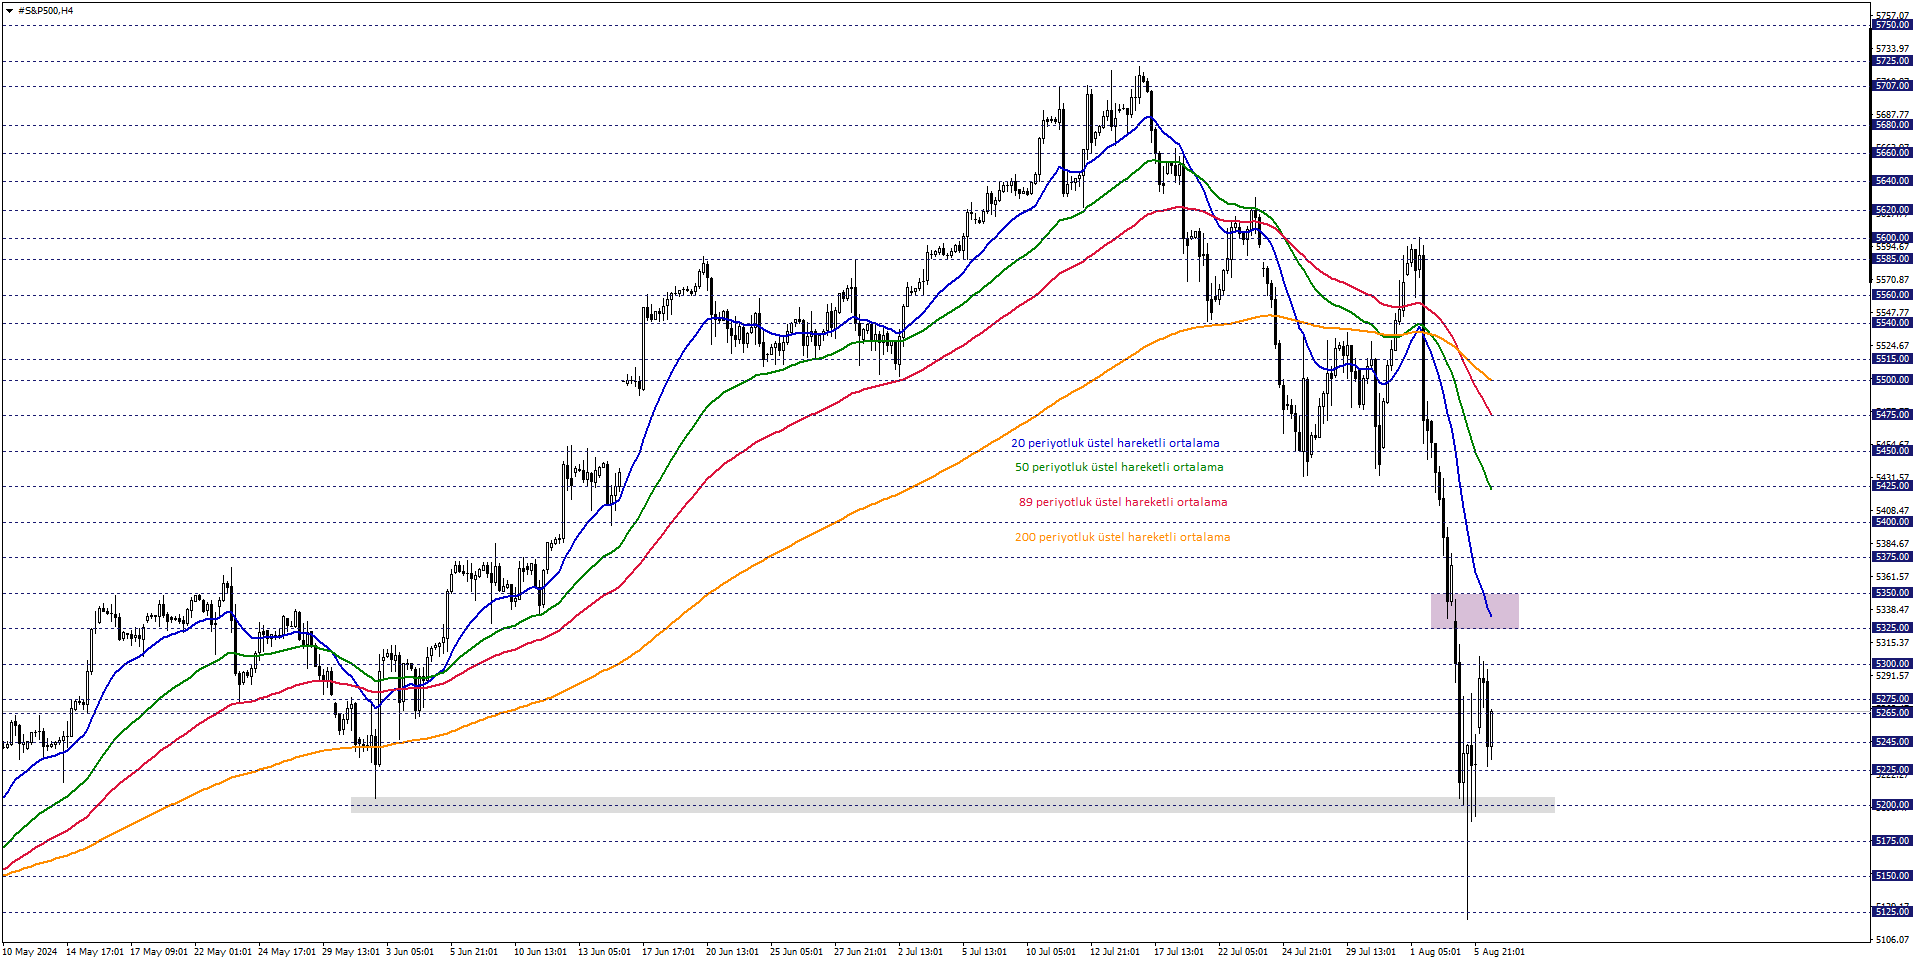The height and width of the screenshot is (963, 1916).
Task: Click the 24 Jul 21:01 time label
Action: (x=1307, y=952)
